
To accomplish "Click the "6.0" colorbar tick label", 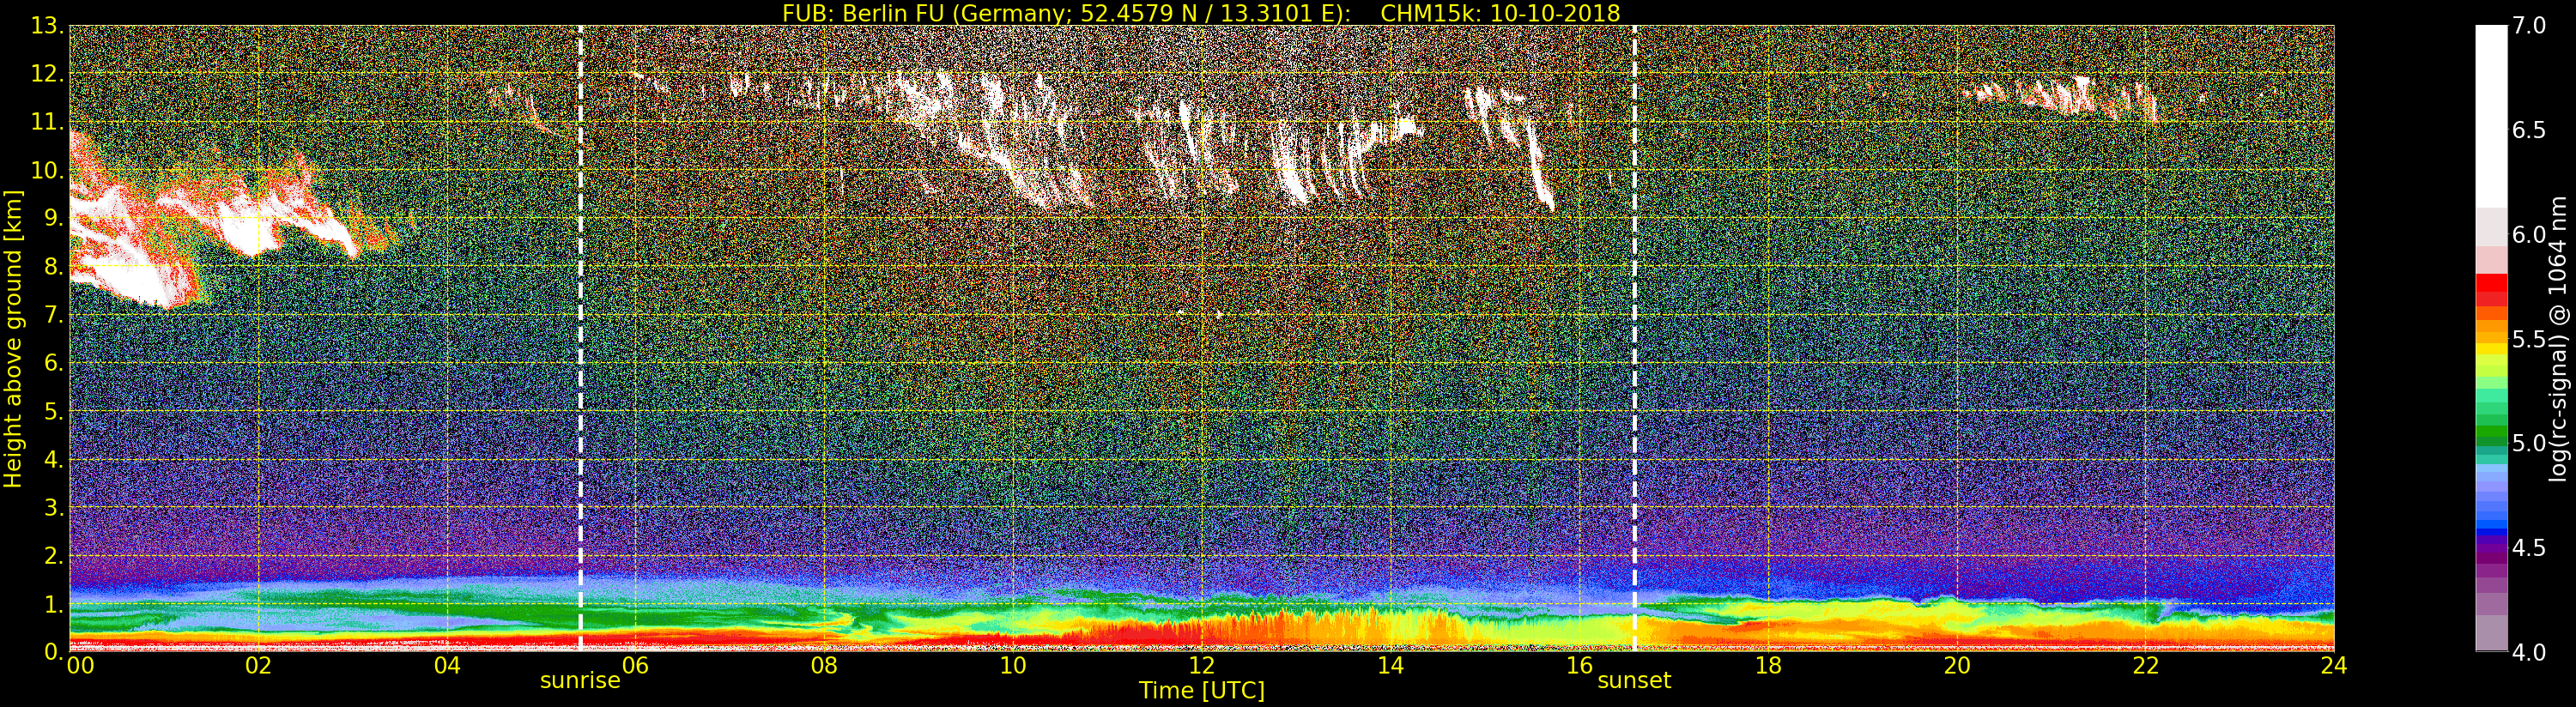I will click(x=2529, y=235).
